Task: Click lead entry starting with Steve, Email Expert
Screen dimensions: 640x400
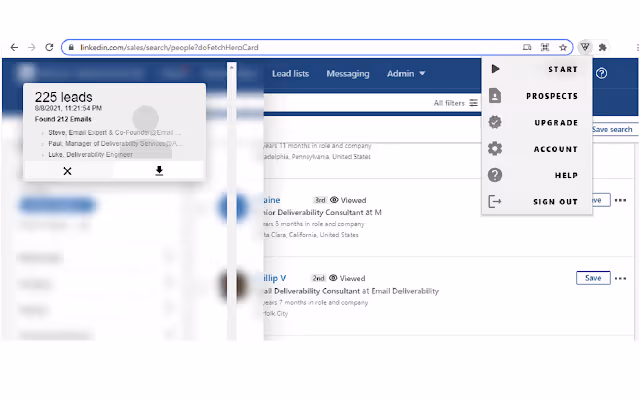Action: (114, 133)
